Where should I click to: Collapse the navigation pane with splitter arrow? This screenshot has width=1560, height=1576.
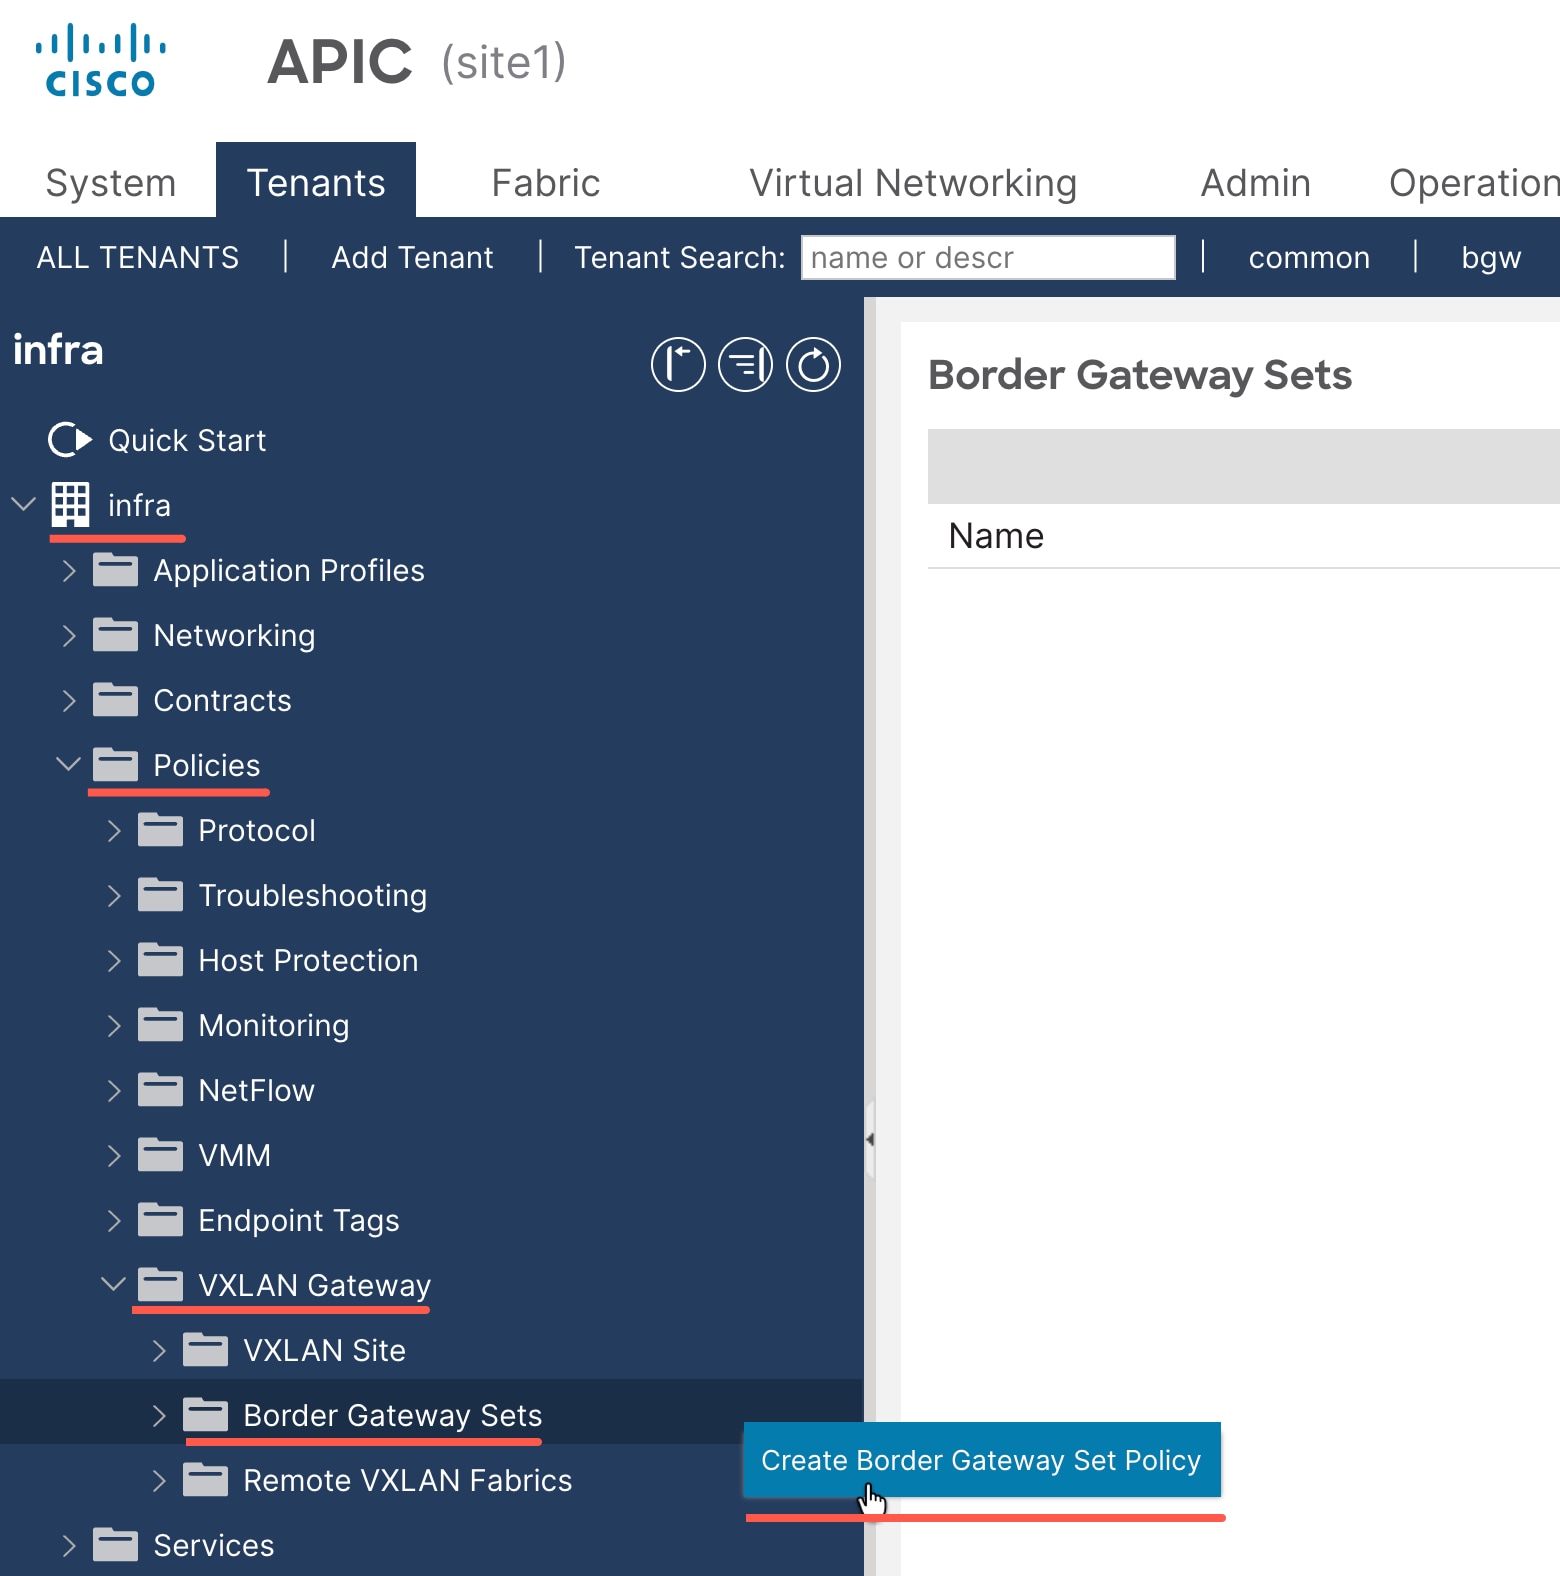[870, 1139]
